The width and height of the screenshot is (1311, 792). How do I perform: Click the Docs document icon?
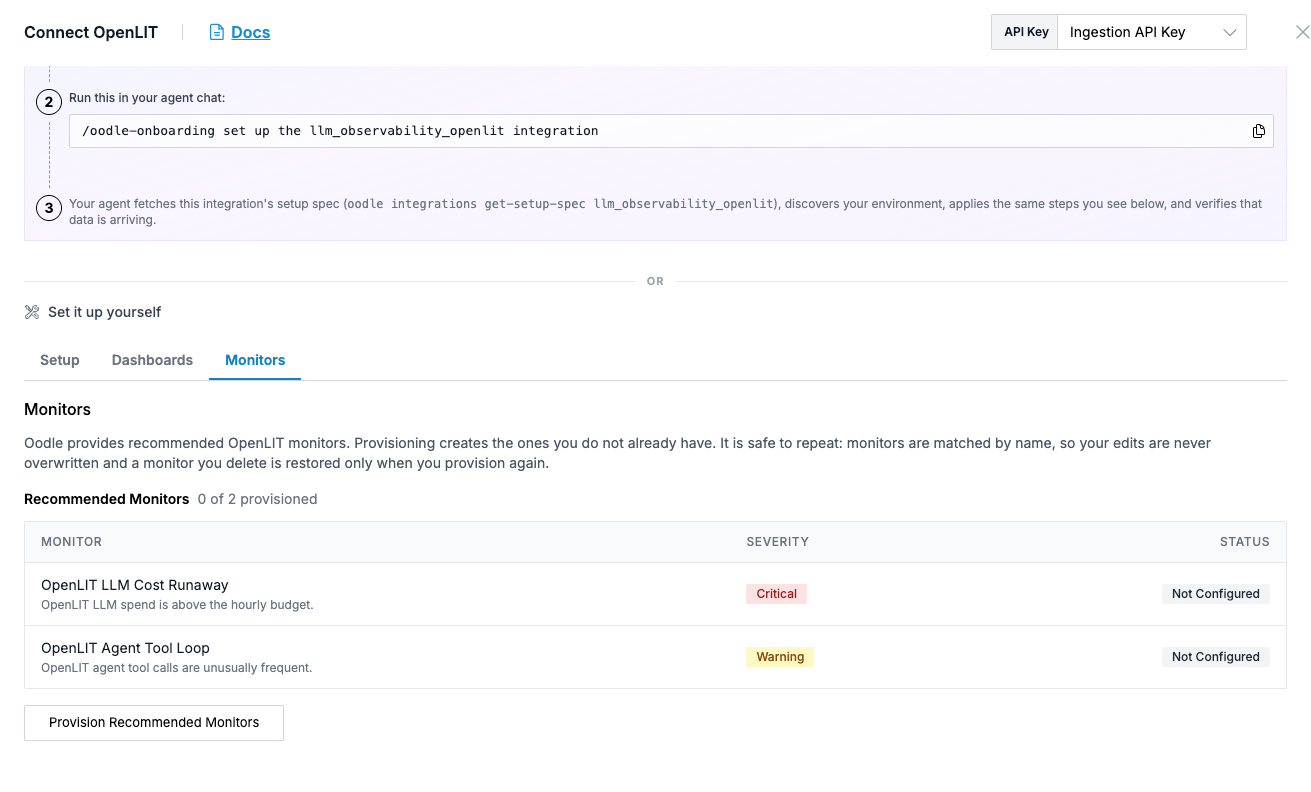click(216, 32)
